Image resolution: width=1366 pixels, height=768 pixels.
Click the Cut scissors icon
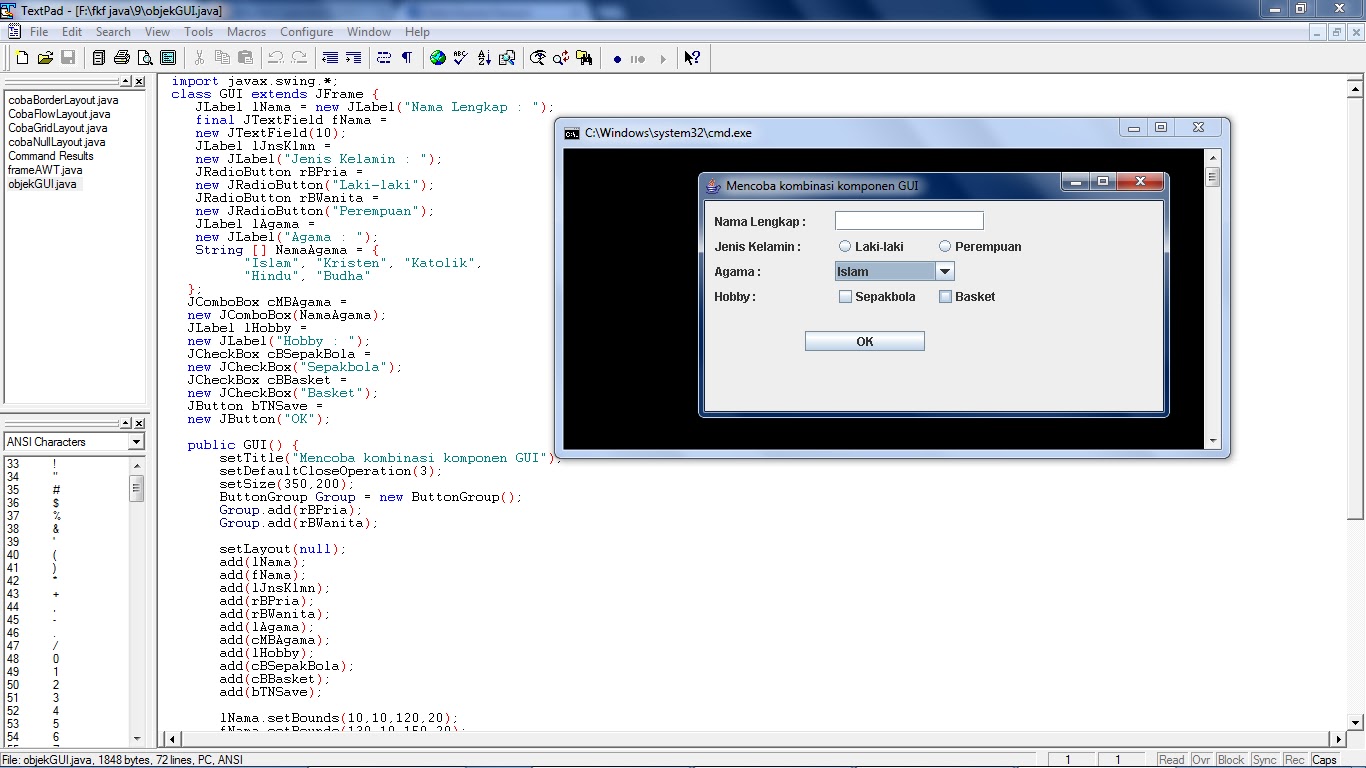tap(199, 58)
